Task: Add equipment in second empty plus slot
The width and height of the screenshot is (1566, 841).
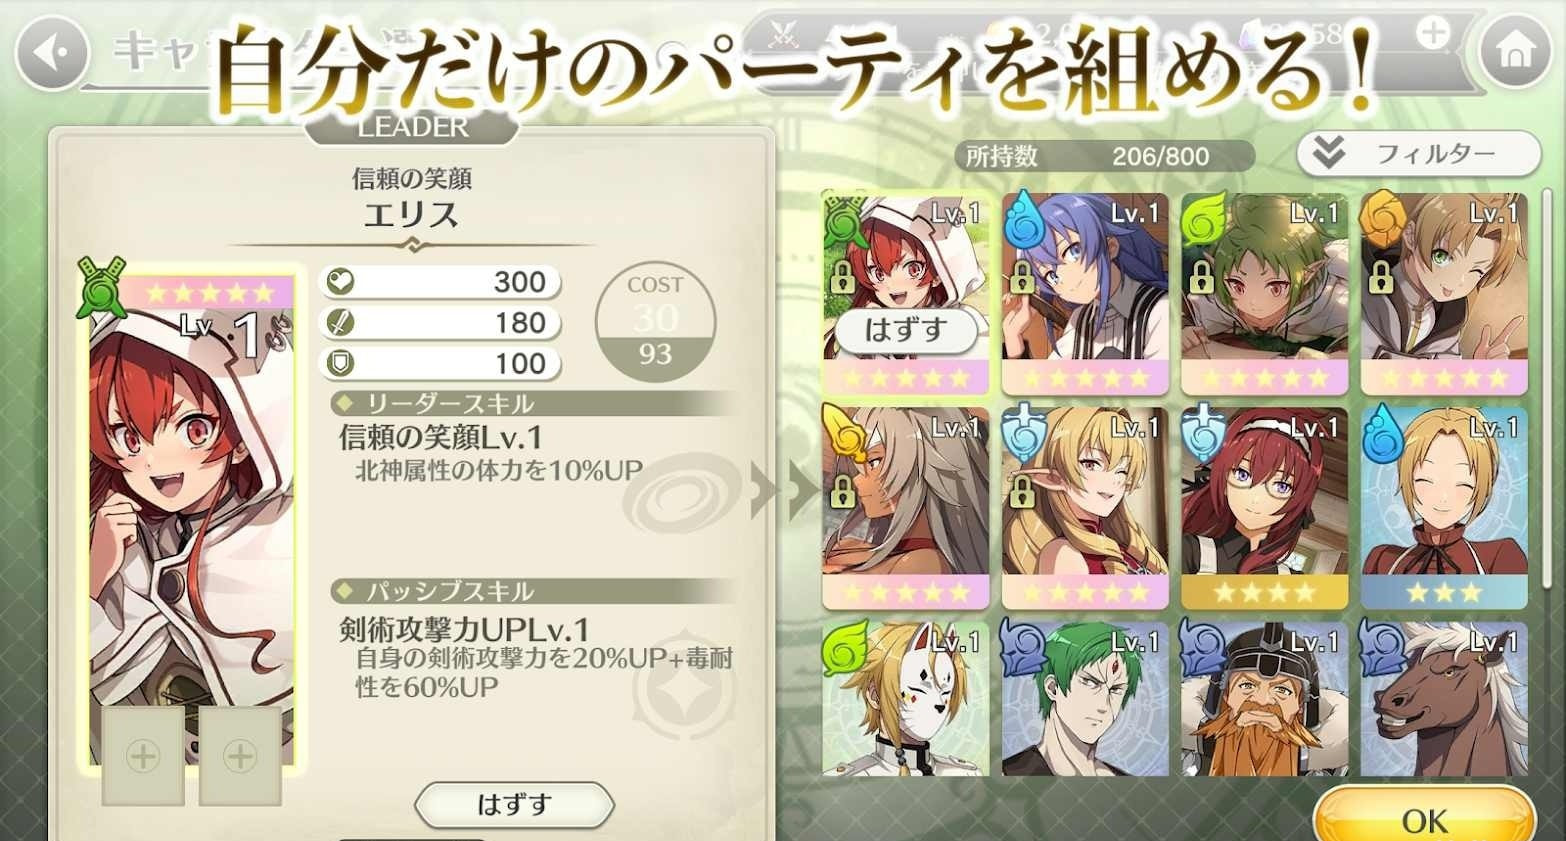Action: 240,756
